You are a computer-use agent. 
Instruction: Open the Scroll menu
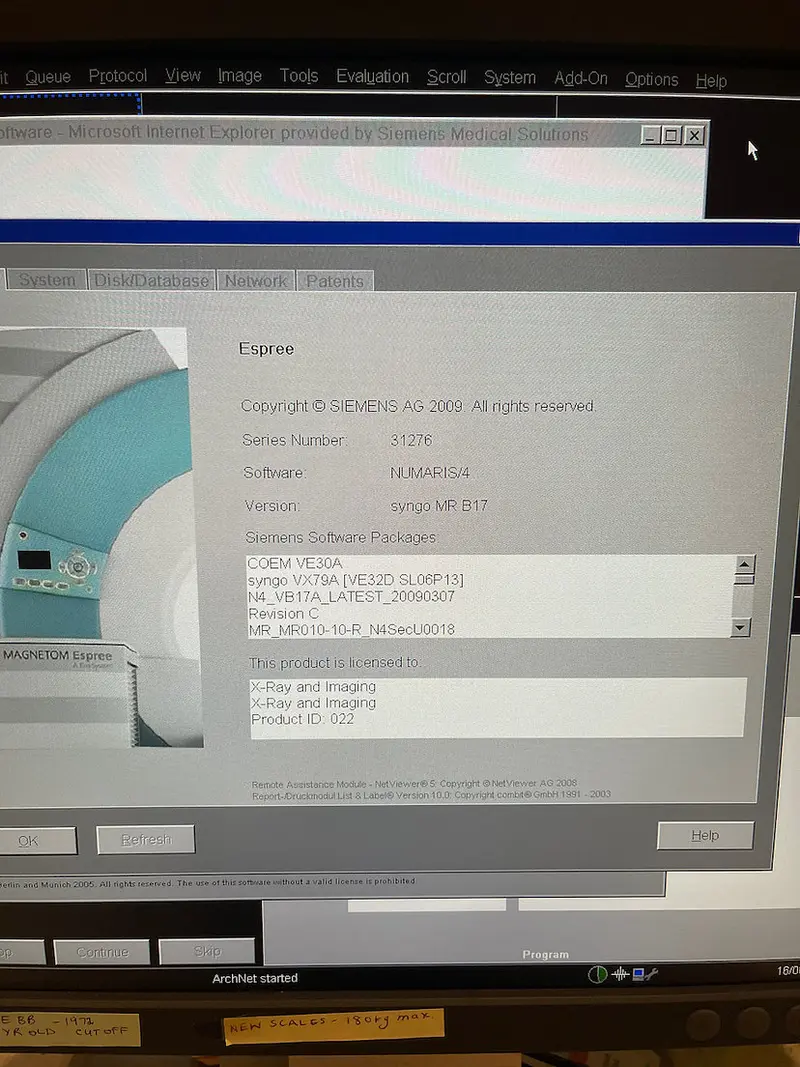coord(446,77)
